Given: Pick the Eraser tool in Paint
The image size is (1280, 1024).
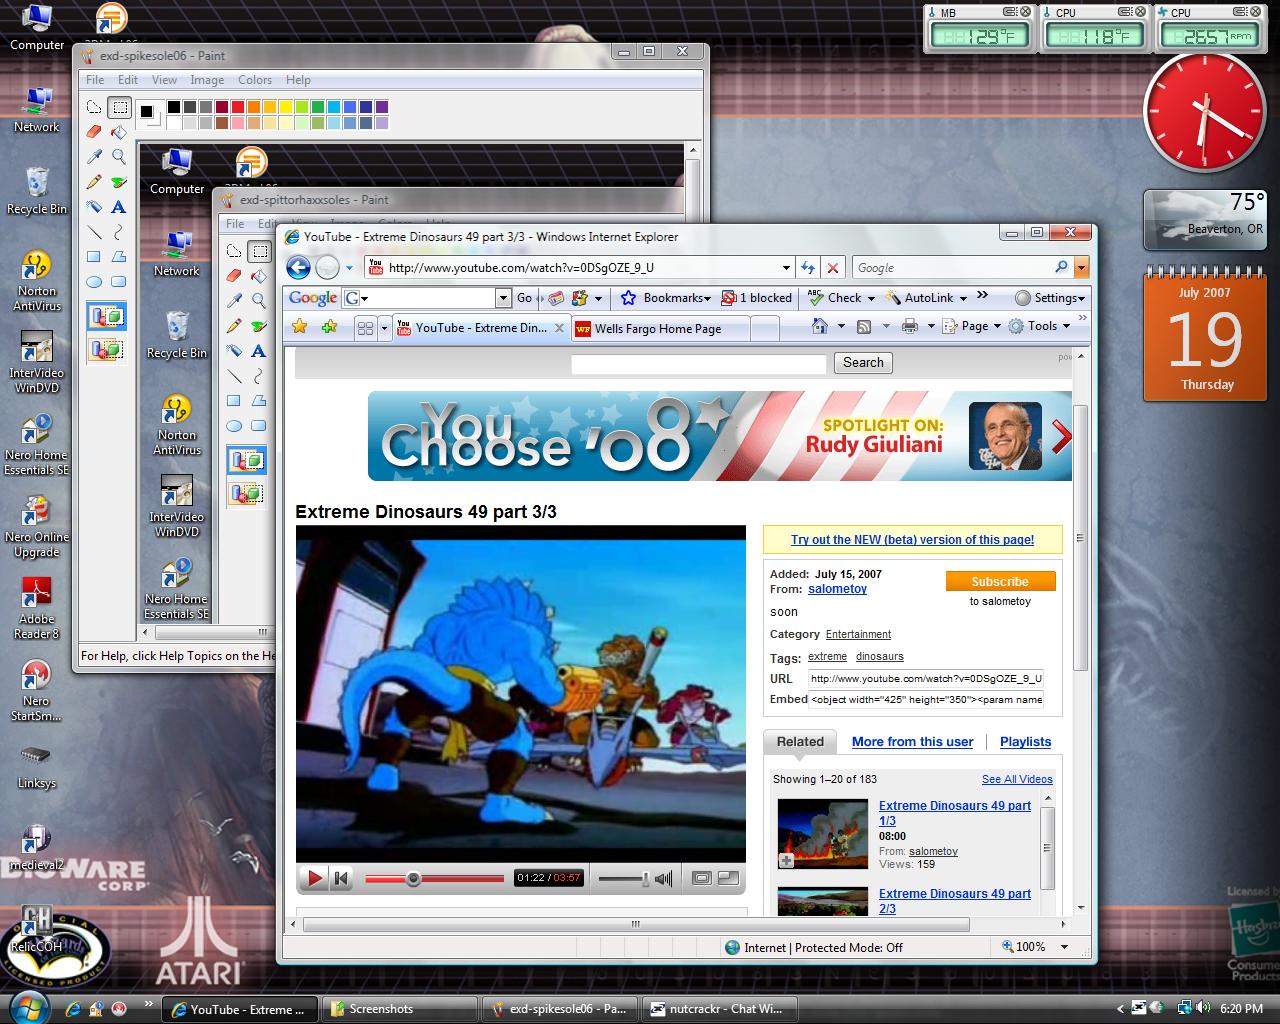Looking at the screenshot, I should [x=94, y=131].
